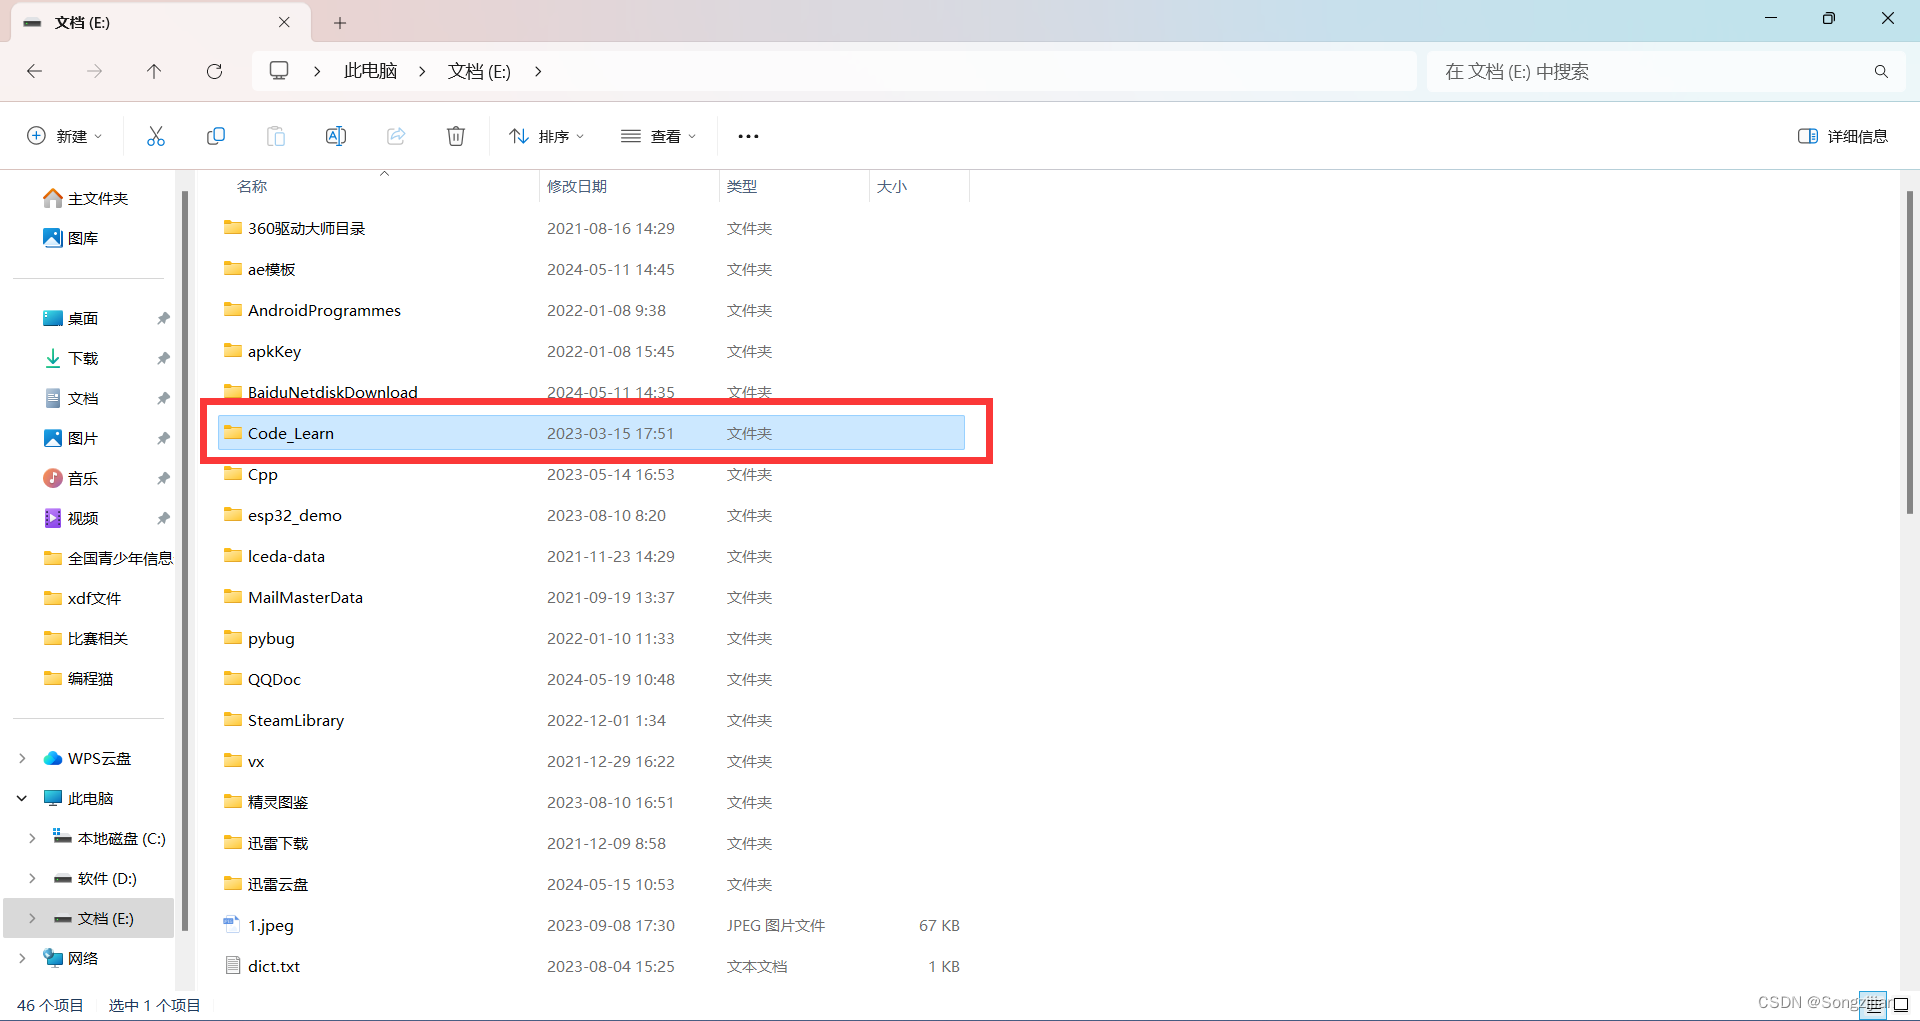Collapse 此电脑 tree node
Screen dimensions: 1920x1021
22,798
